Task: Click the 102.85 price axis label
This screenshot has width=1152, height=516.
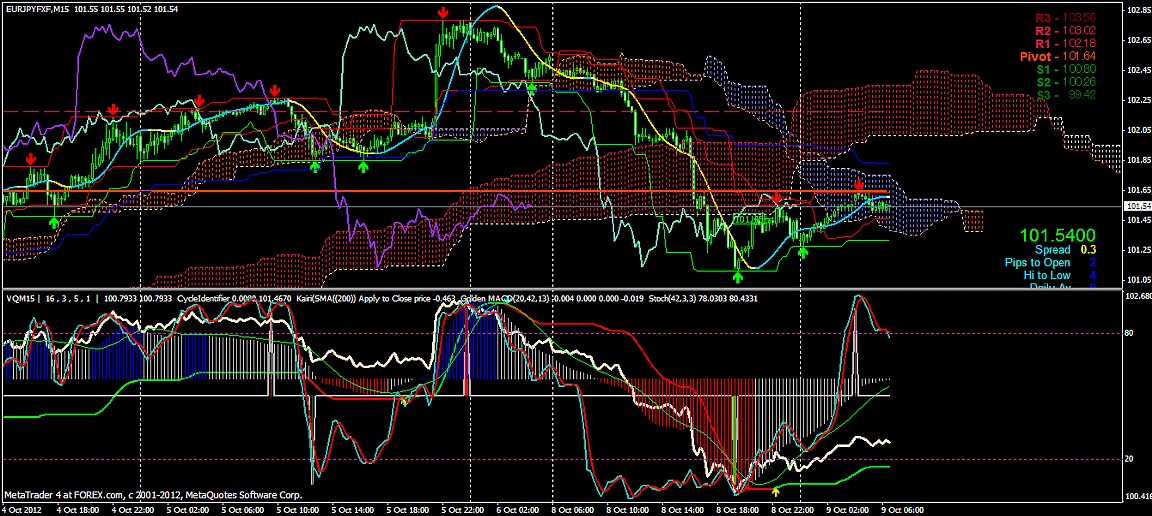Action: click(1137, 10)
